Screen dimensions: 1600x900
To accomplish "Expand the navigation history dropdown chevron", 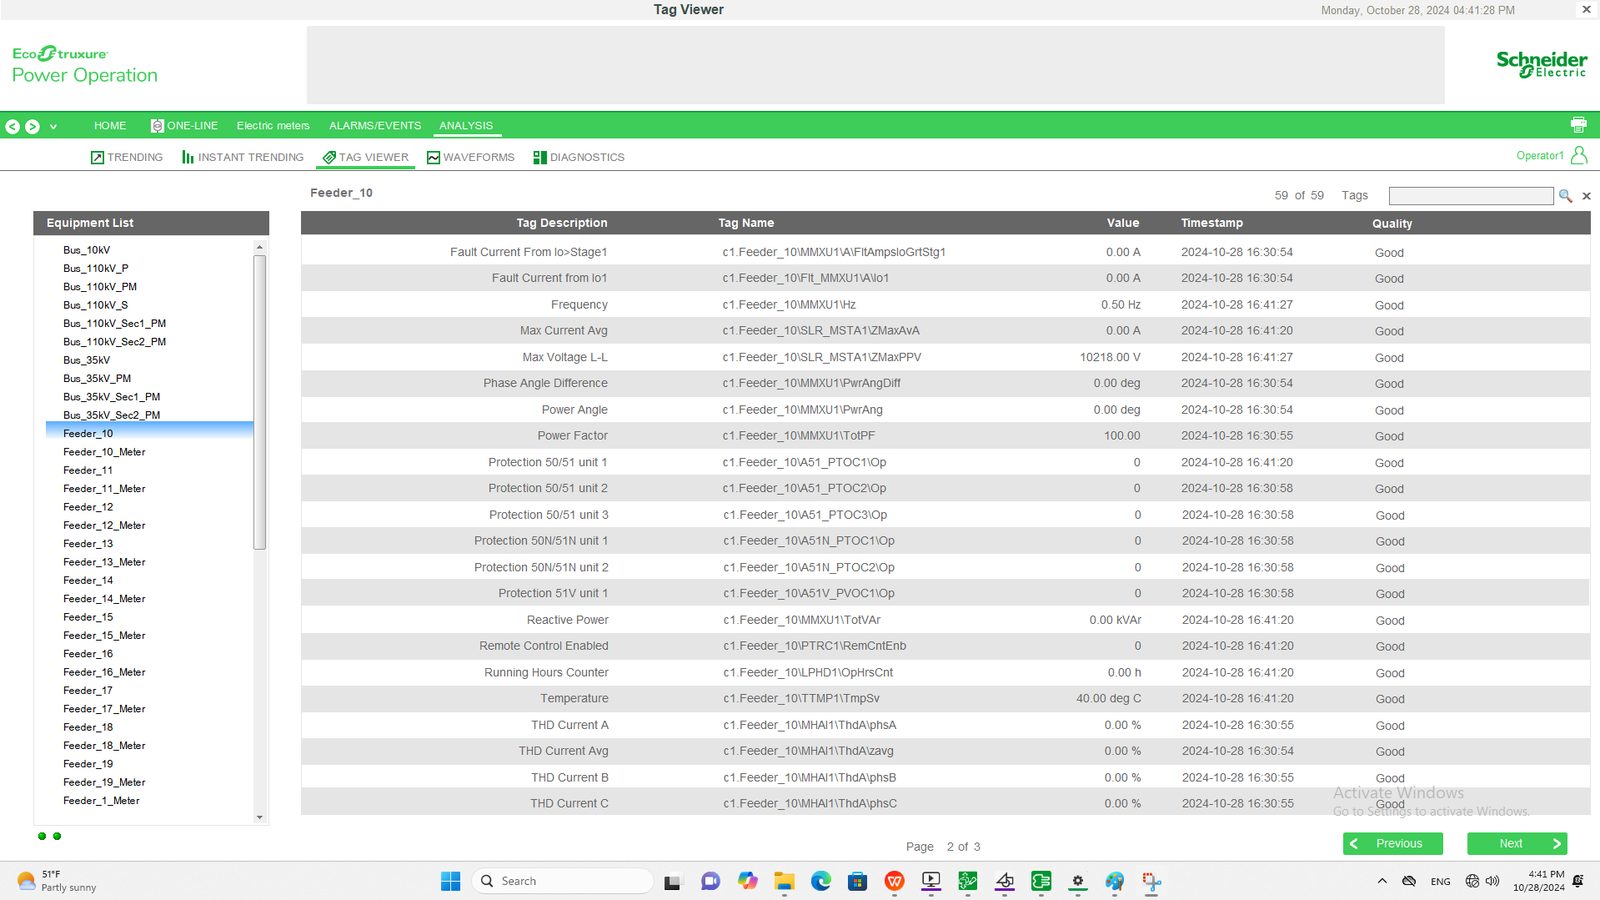I will click(x=53, y=127).
